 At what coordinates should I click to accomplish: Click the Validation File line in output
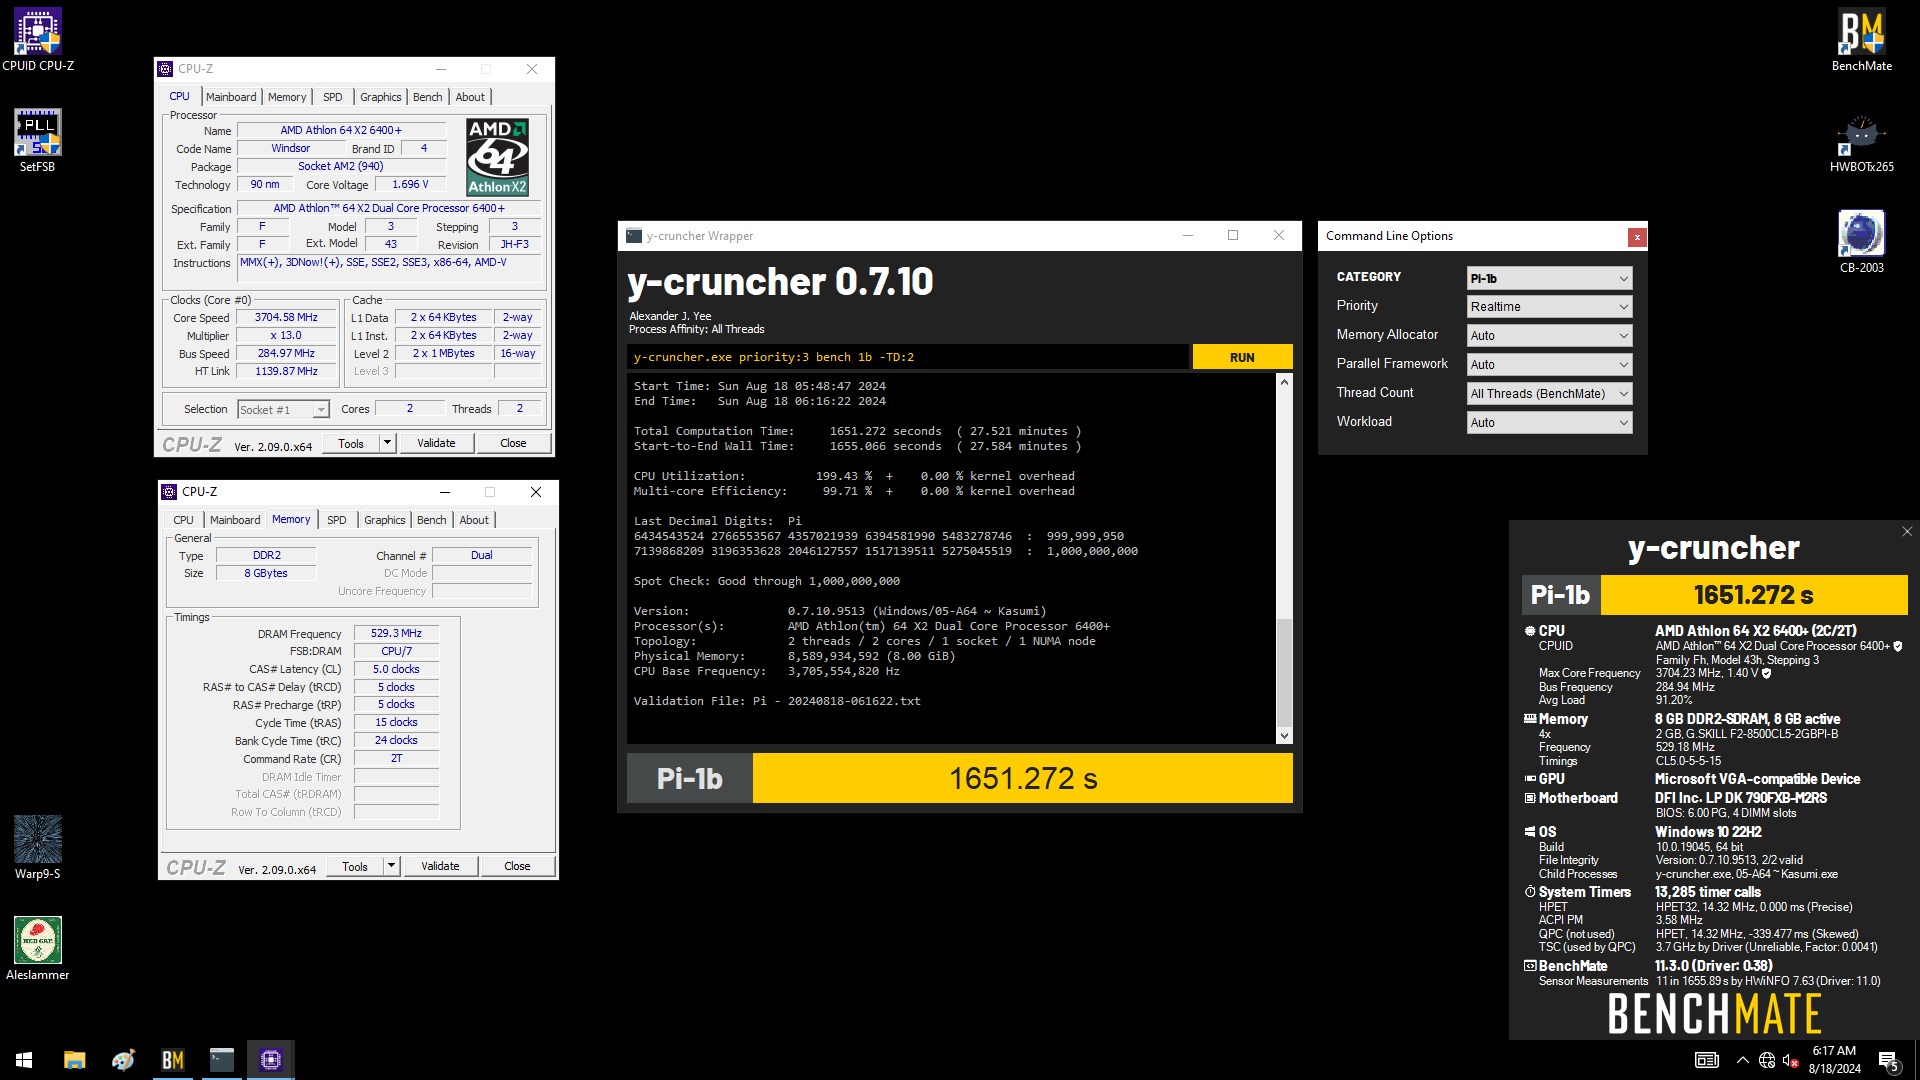coord(777,701)
